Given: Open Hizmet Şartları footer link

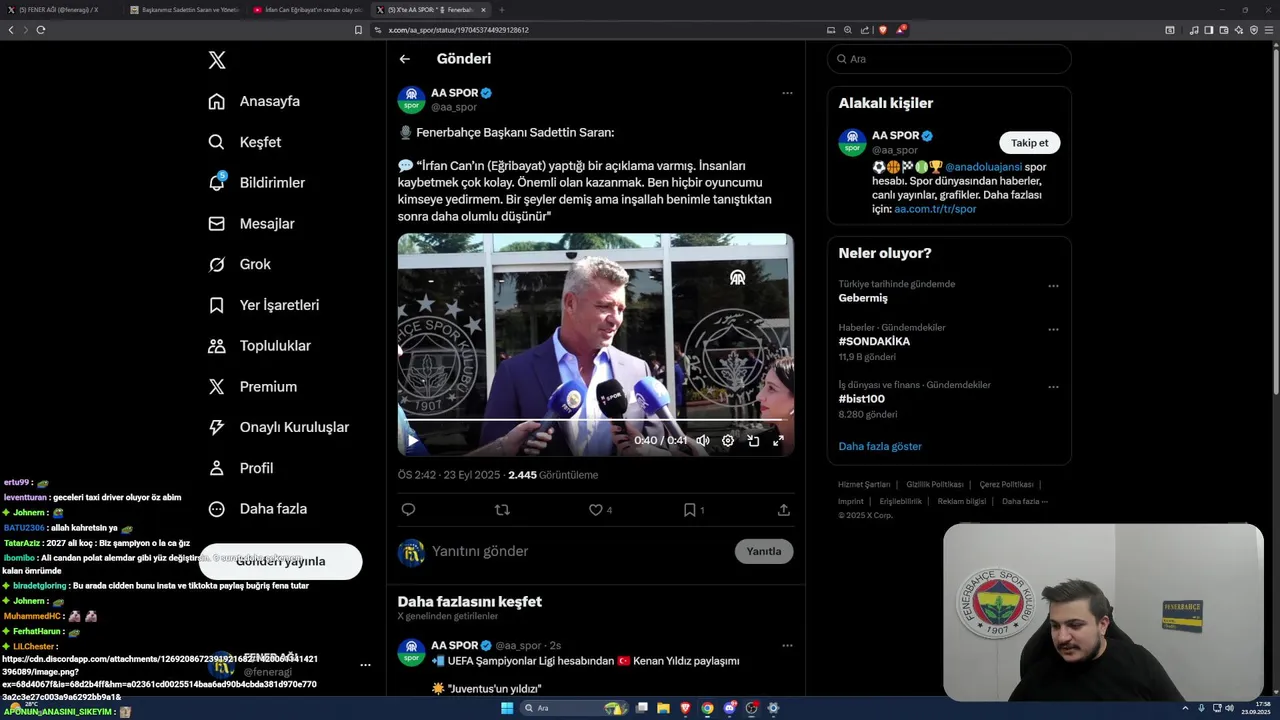Looking at the screenshot, I should point(864,484).
